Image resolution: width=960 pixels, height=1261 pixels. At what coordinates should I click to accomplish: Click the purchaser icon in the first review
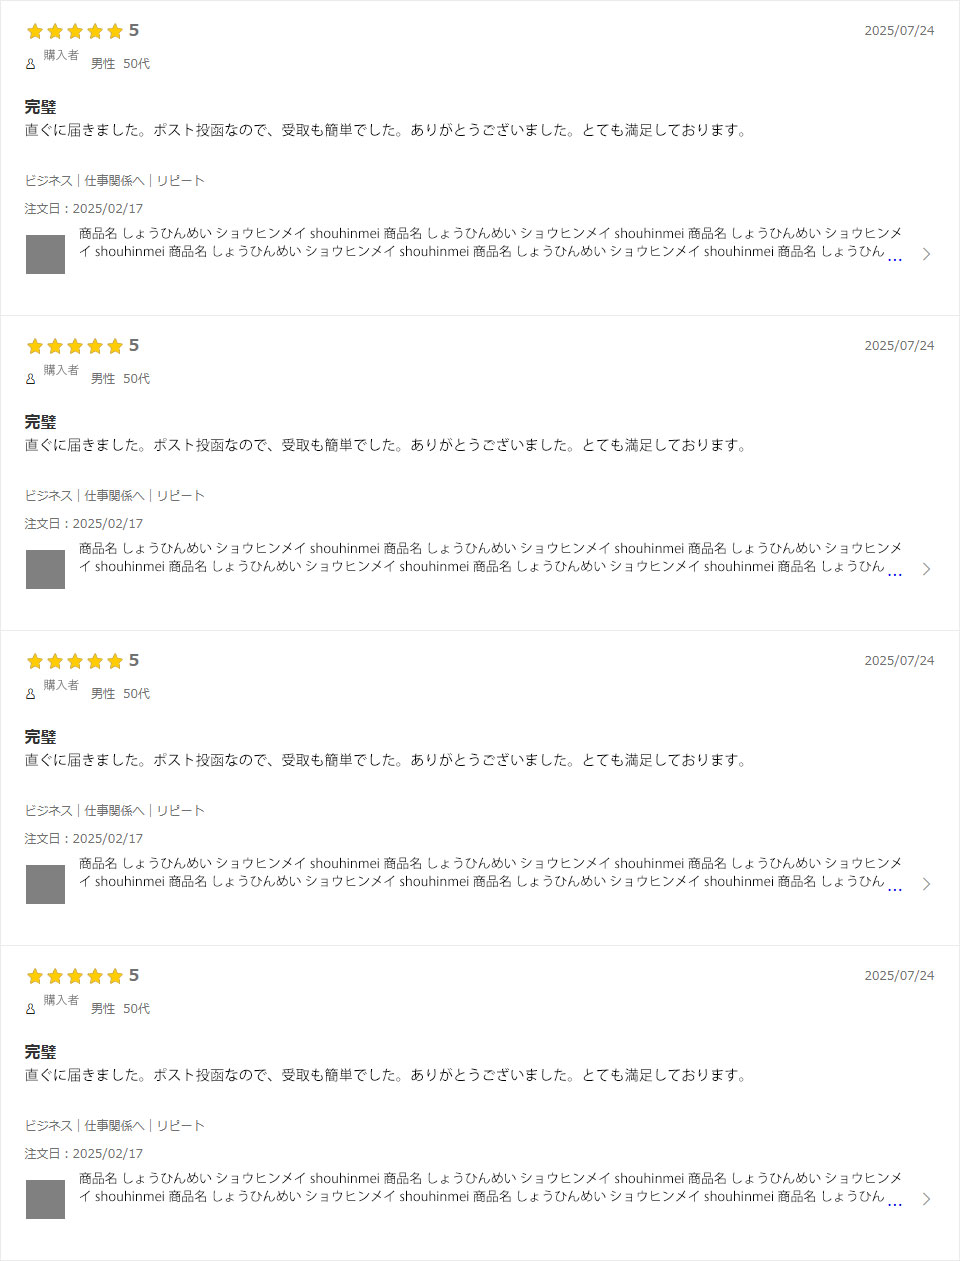[30, 64]
